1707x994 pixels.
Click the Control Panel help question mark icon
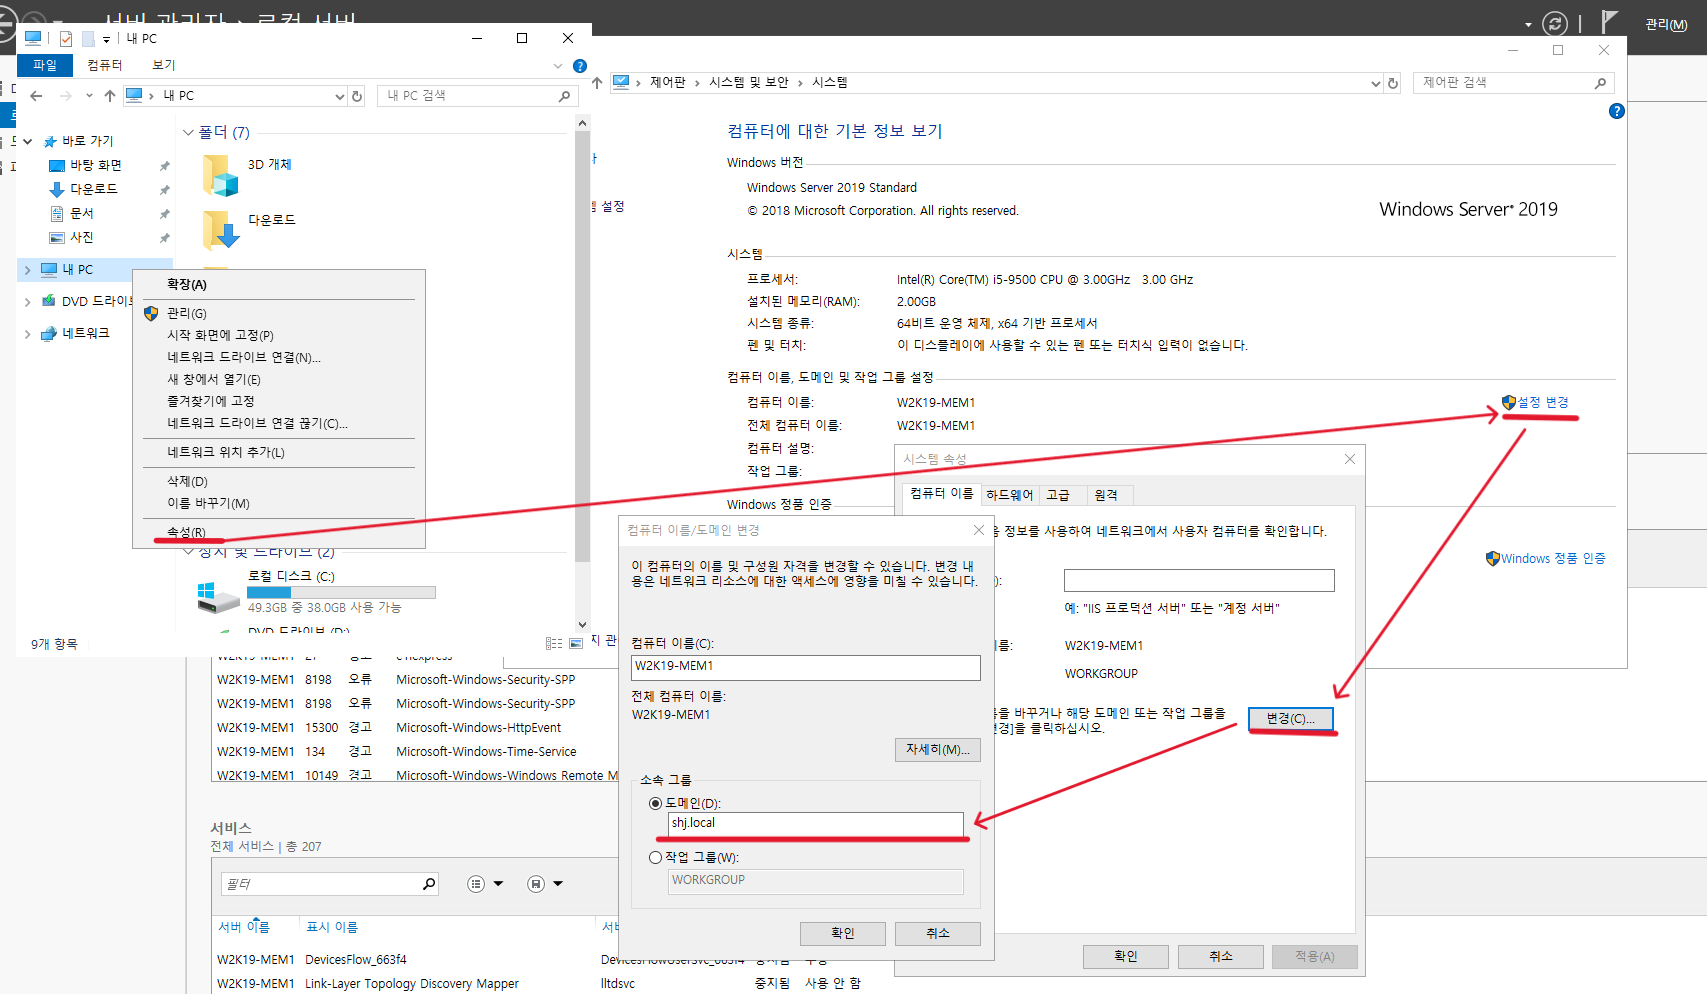[x=1617, y=111]
